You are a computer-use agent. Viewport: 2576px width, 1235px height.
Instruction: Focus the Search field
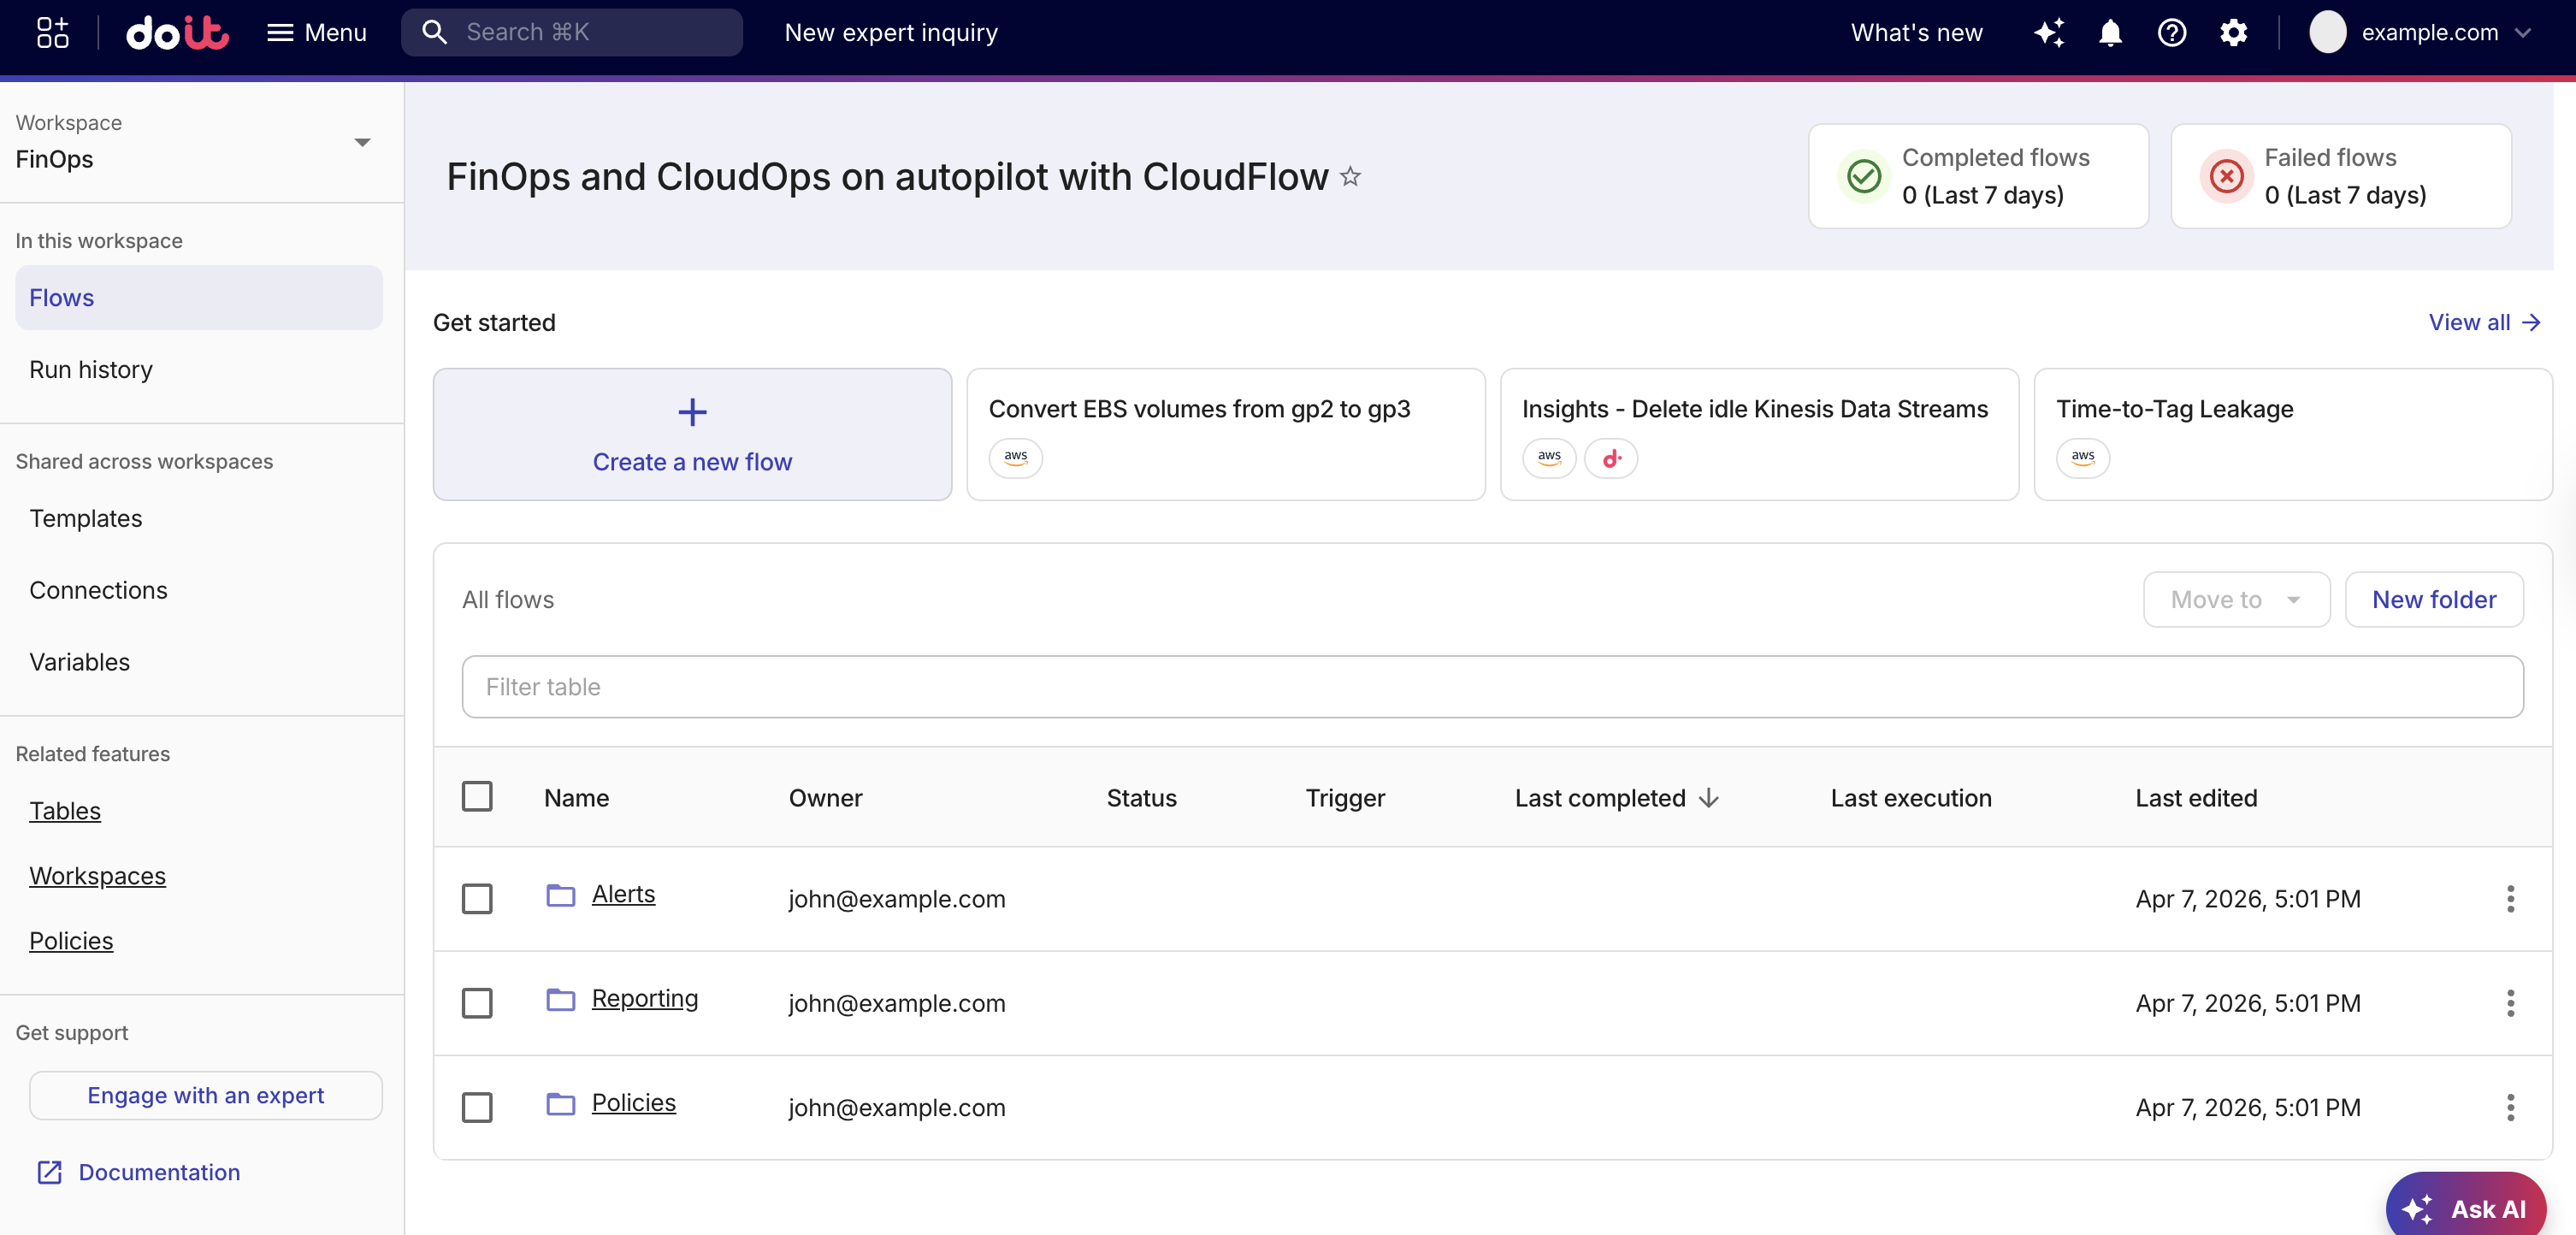tap(571, 32)
